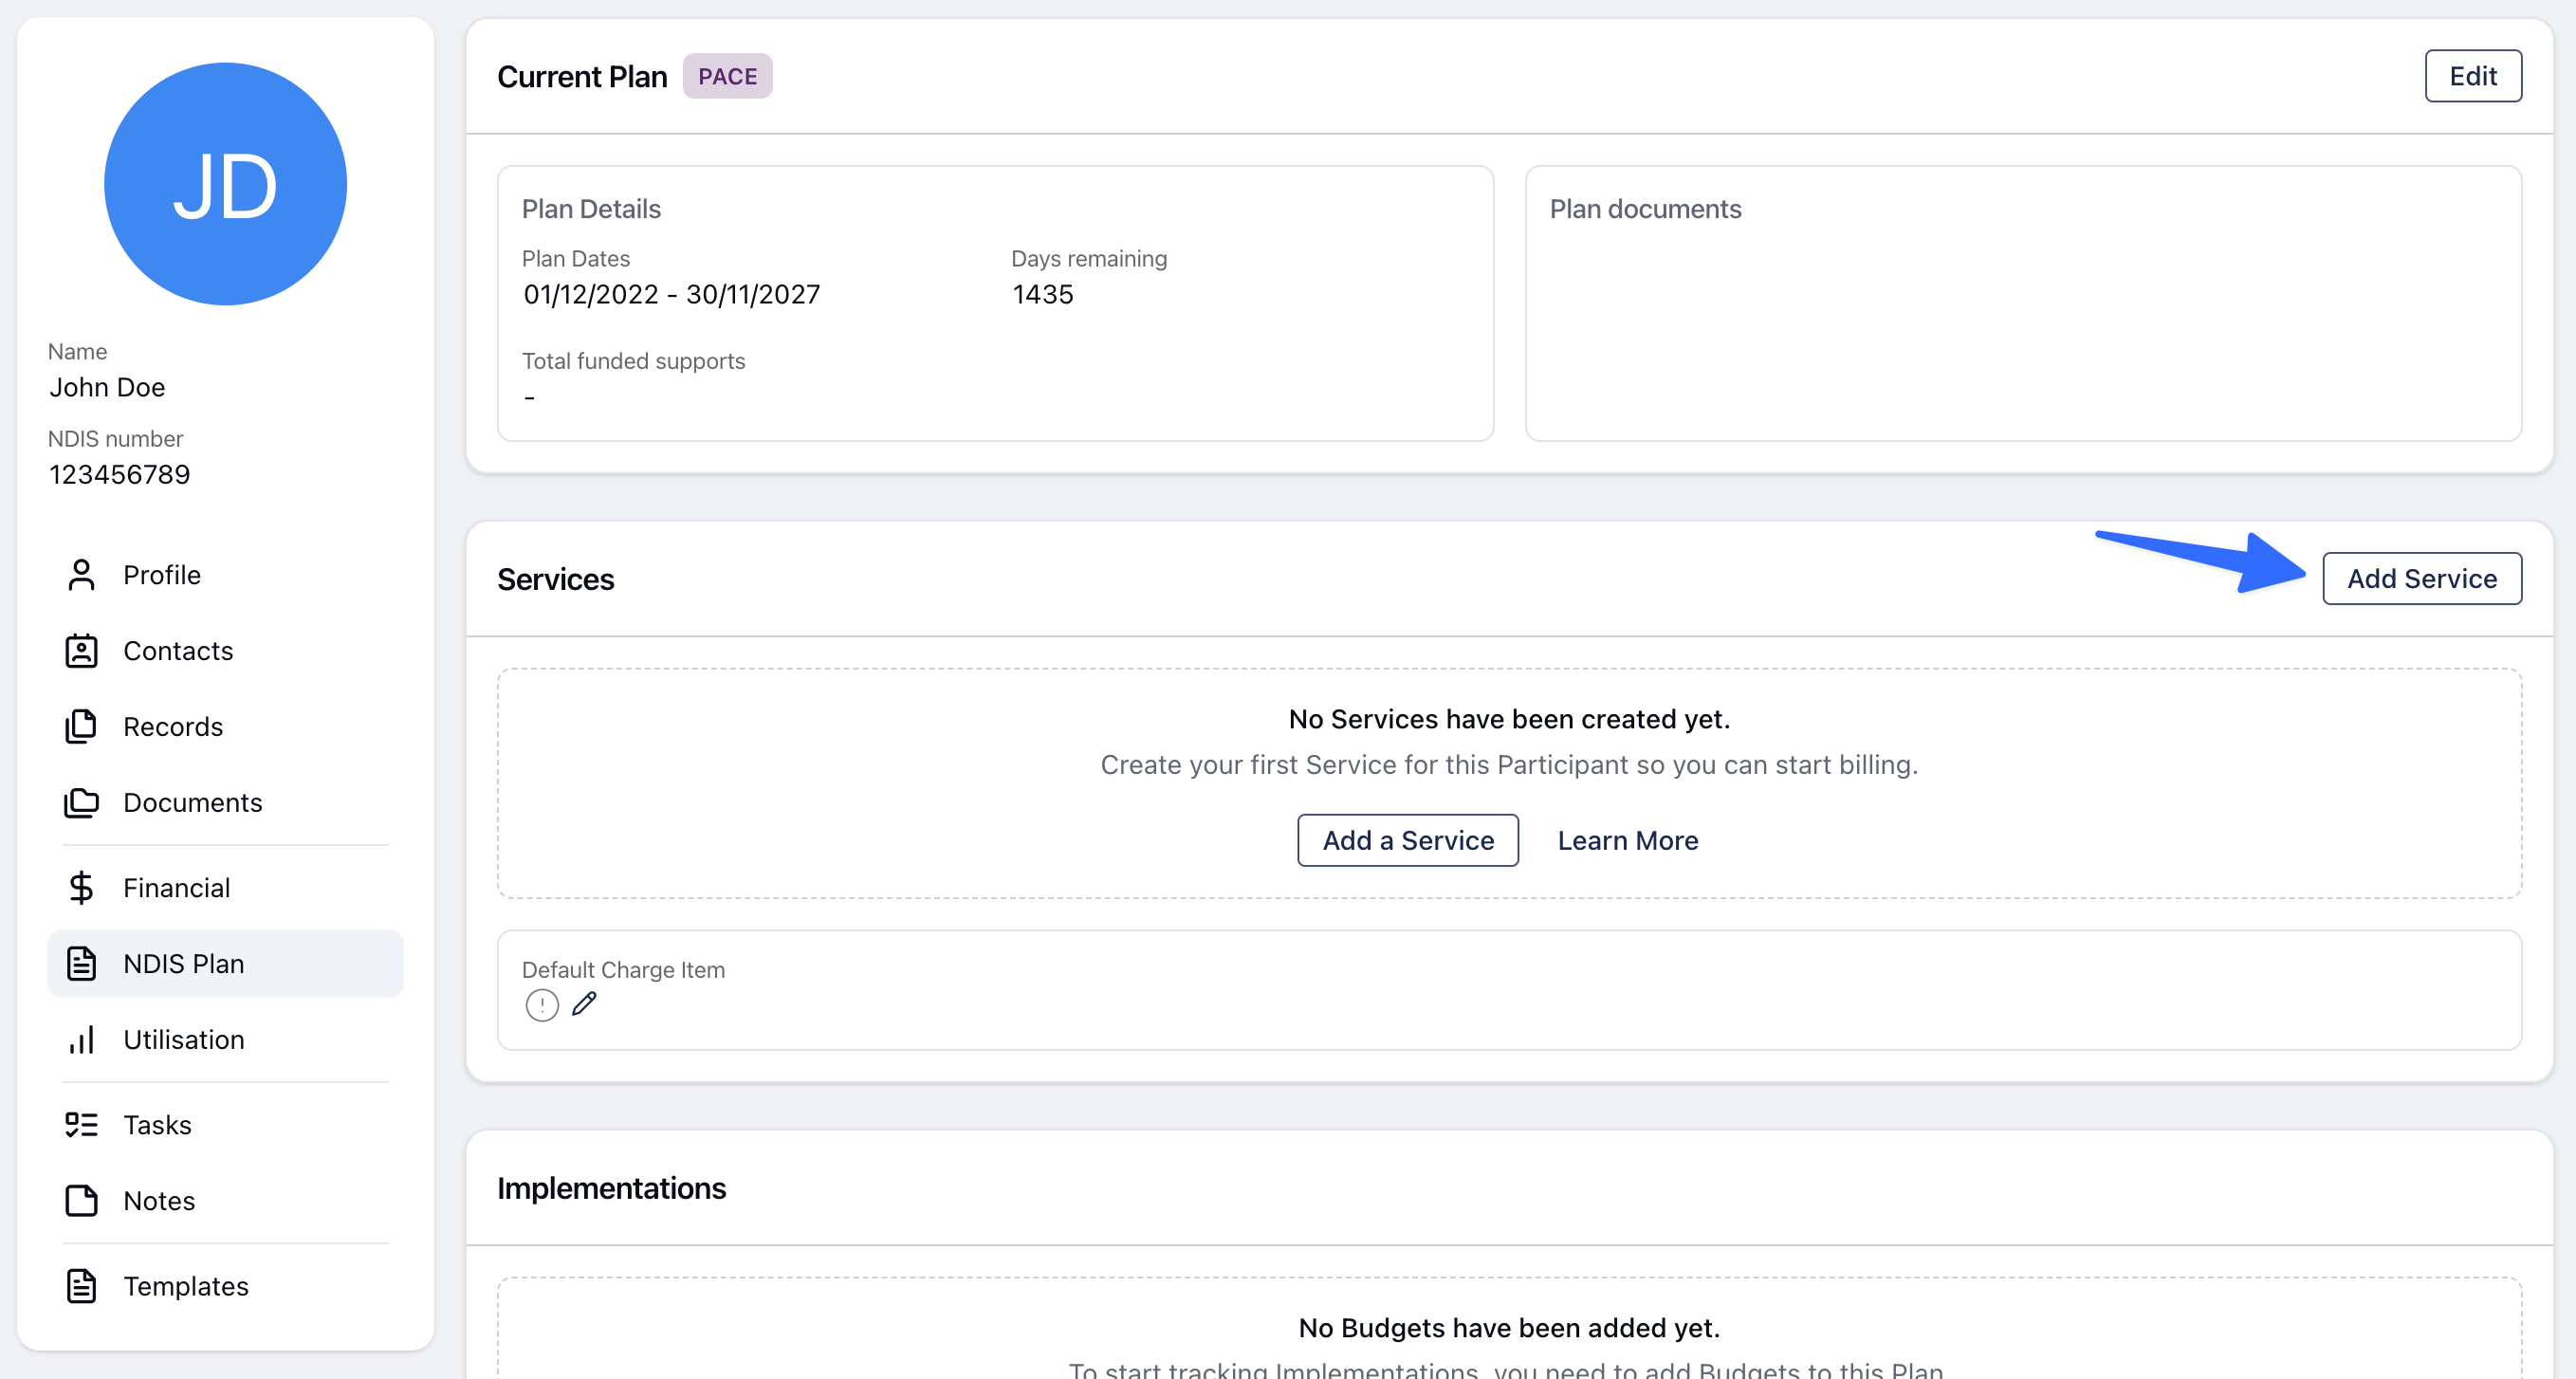This screenshot has width=2576, height=1379.
Task: Open the Profile menu item
Action: coord(225,575)
